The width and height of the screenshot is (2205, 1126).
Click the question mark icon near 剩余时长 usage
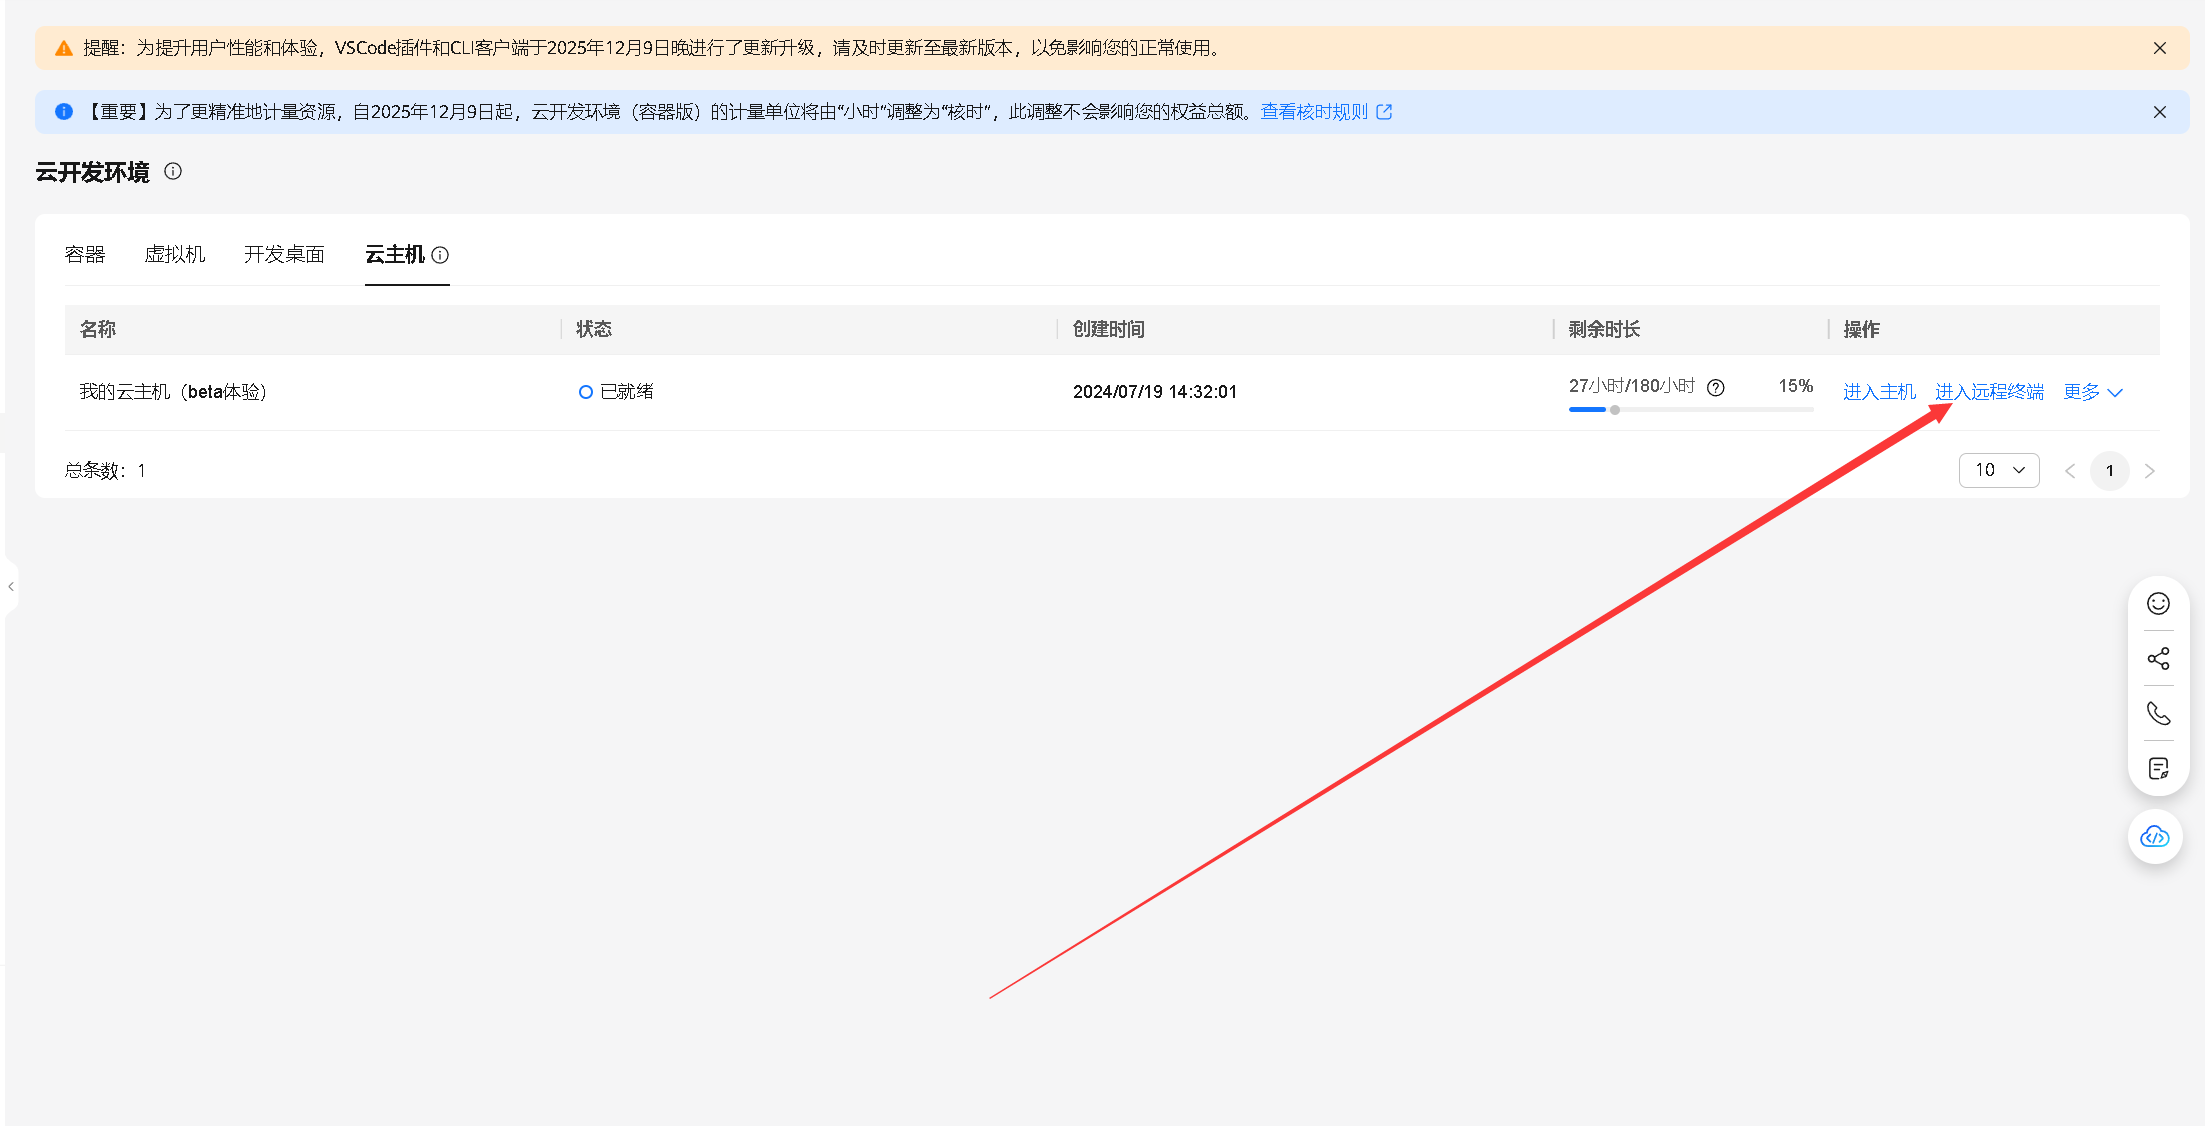coord(1717,387)
